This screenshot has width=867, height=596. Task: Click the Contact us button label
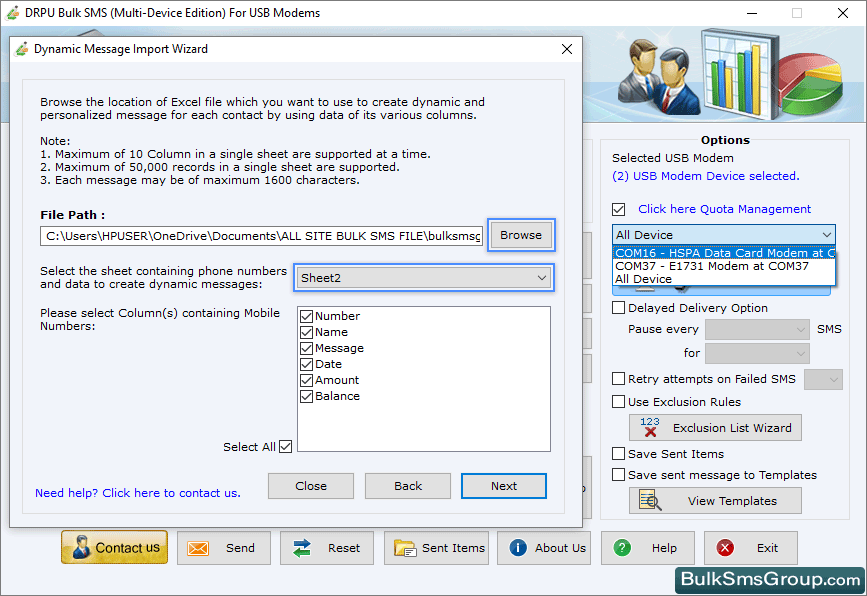(128, 548)
